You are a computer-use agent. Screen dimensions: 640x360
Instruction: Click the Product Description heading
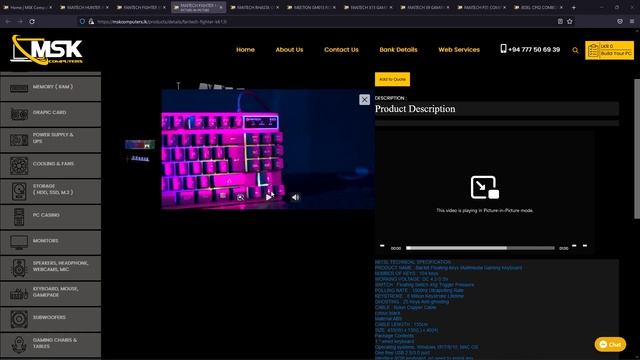point(415,109)
